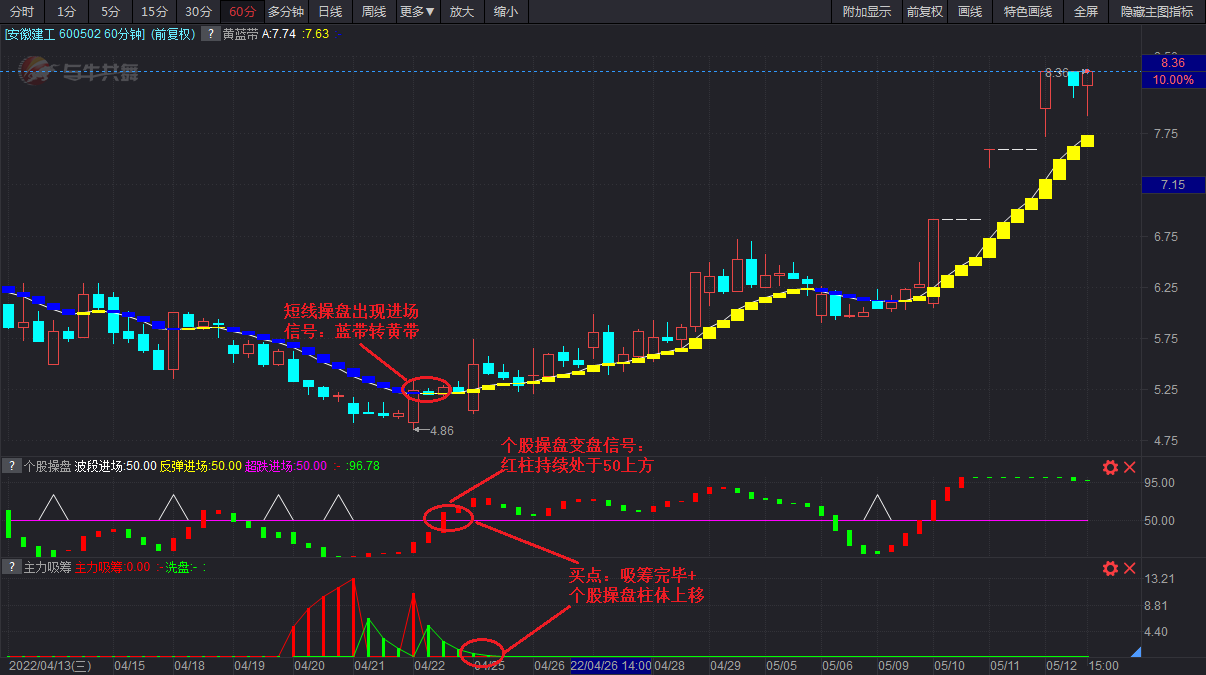
Task: Switch to 日线 daily chart
Action: [x=330, y=12]
